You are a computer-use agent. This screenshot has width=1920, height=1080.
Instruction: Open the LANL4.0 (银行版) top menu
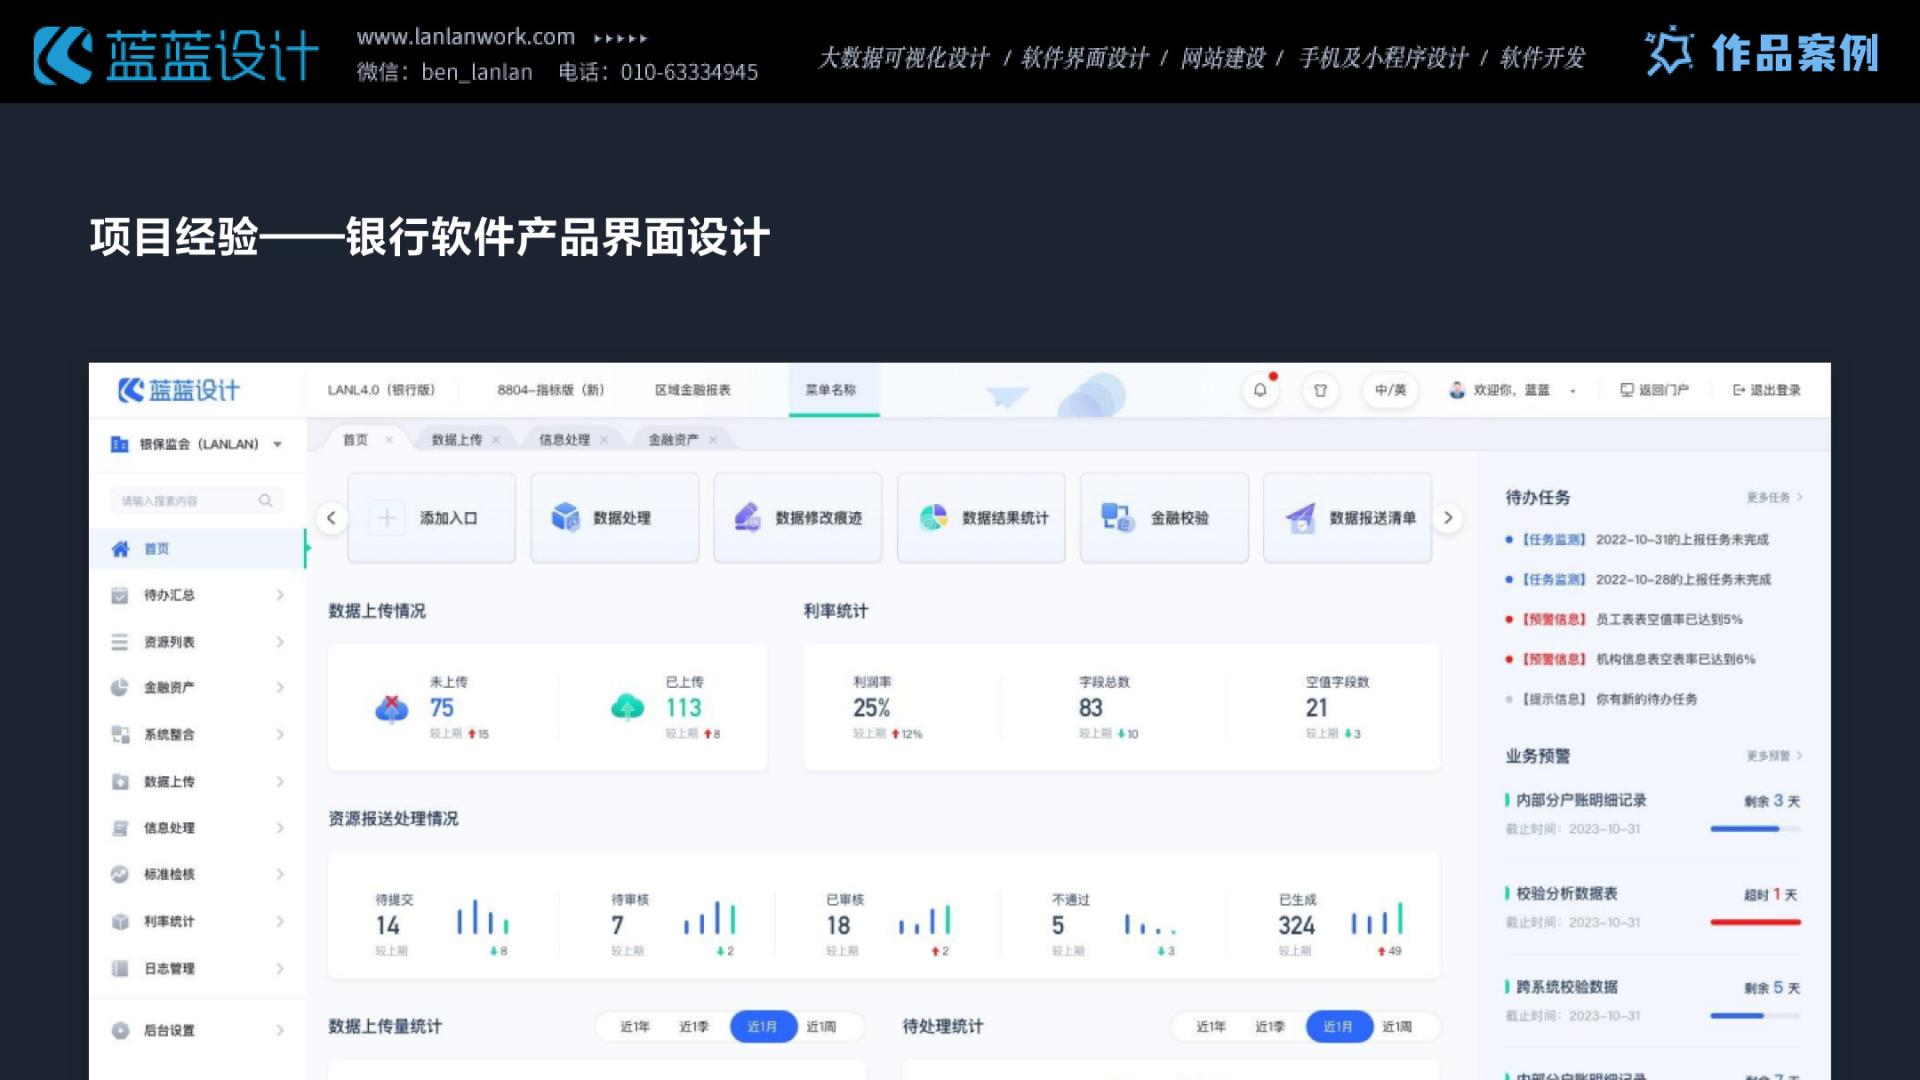(x=381, y=390)
